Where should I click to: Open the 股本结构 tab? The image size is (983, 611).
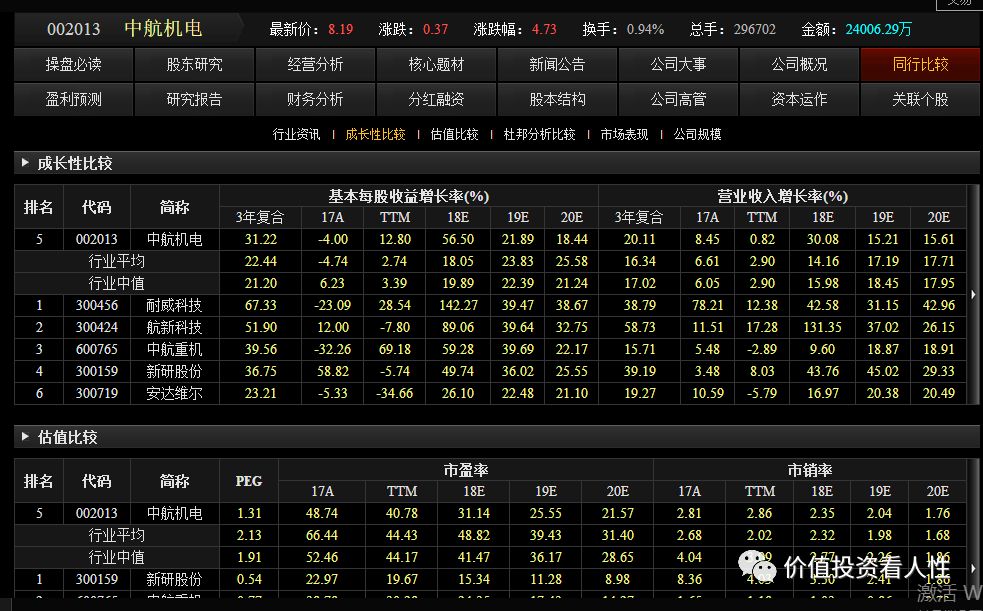(557, 100)
